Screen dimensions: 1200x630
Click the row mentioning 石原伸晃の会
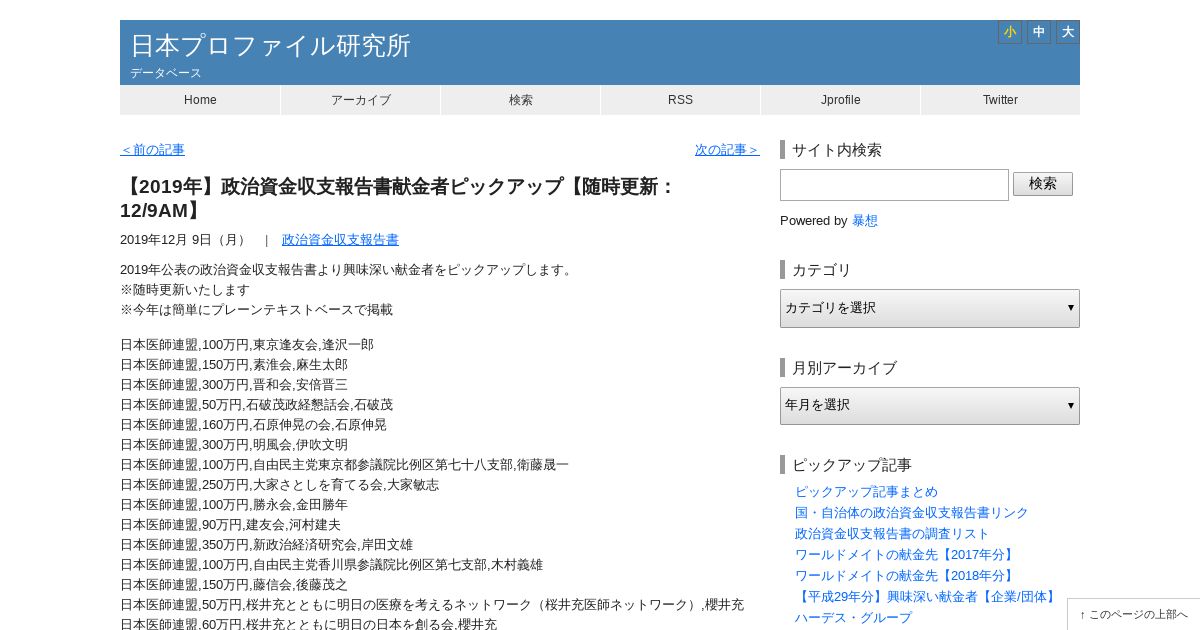pos(253,425)
